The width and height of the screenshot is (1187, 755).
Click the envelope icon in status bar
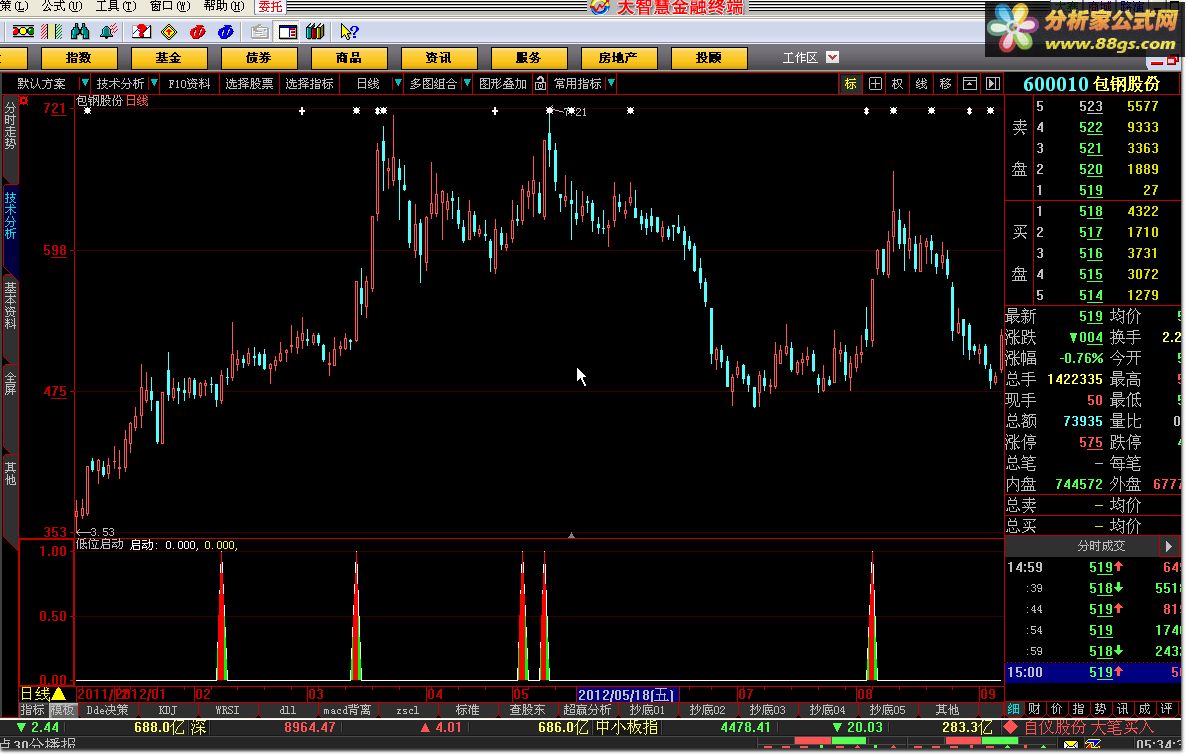1070,744
